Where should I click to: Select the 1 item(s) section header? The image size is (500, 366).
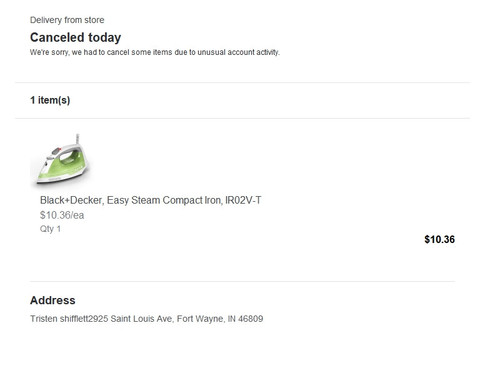click(x=50, y=100)
